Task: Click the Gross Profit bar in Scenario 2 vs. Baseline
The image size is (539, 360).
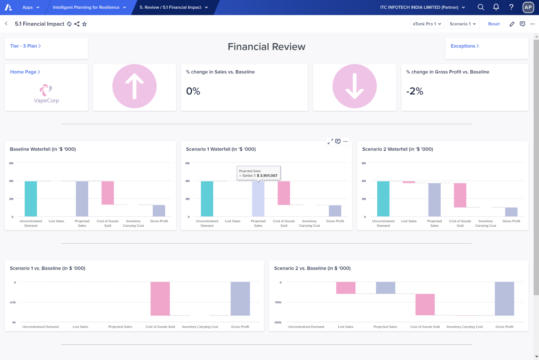Action: 505,299
